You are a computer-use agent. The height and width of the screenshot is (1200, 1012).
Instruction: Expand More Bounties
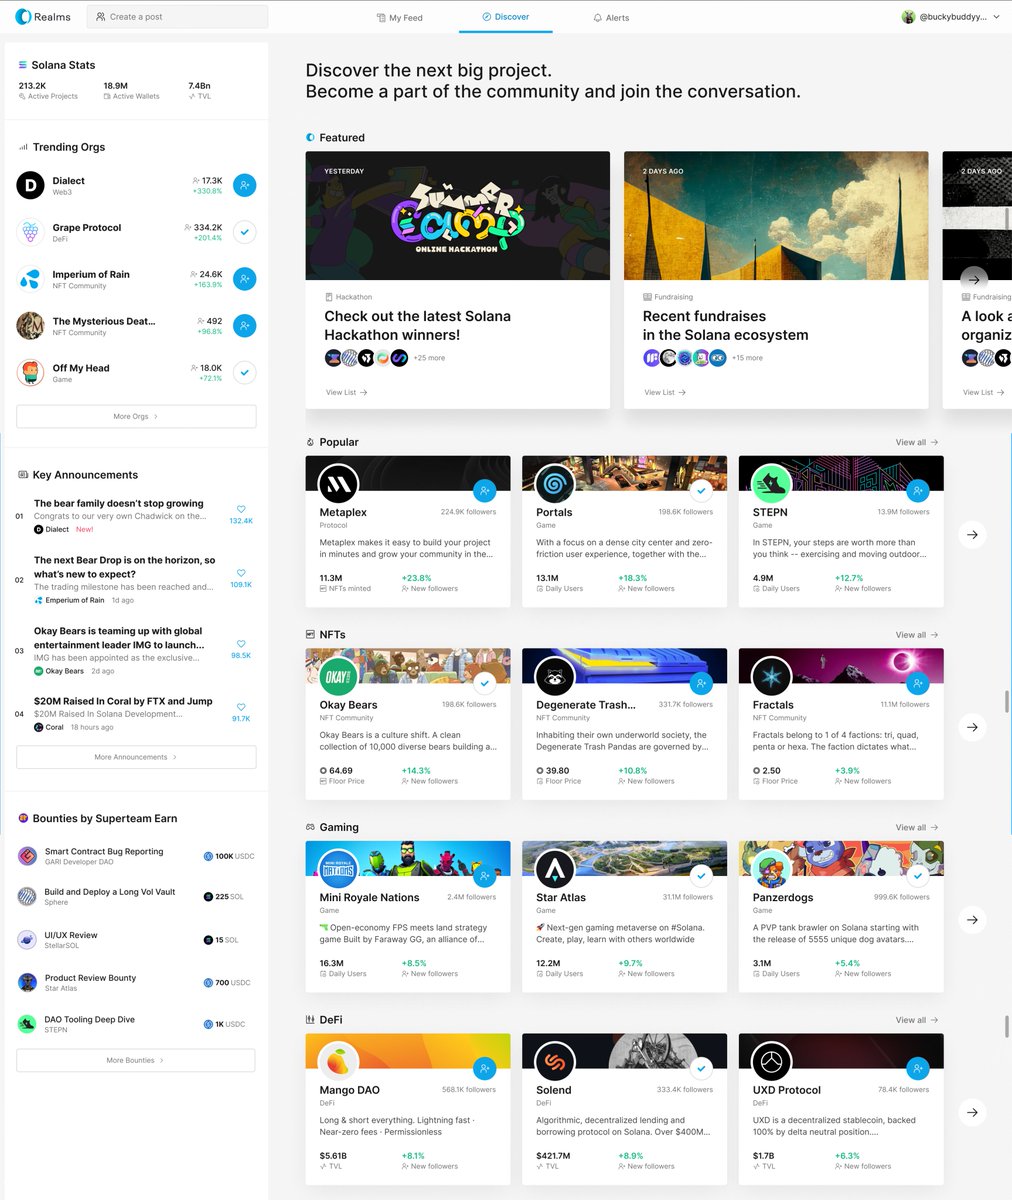[x=136, y=1060]
